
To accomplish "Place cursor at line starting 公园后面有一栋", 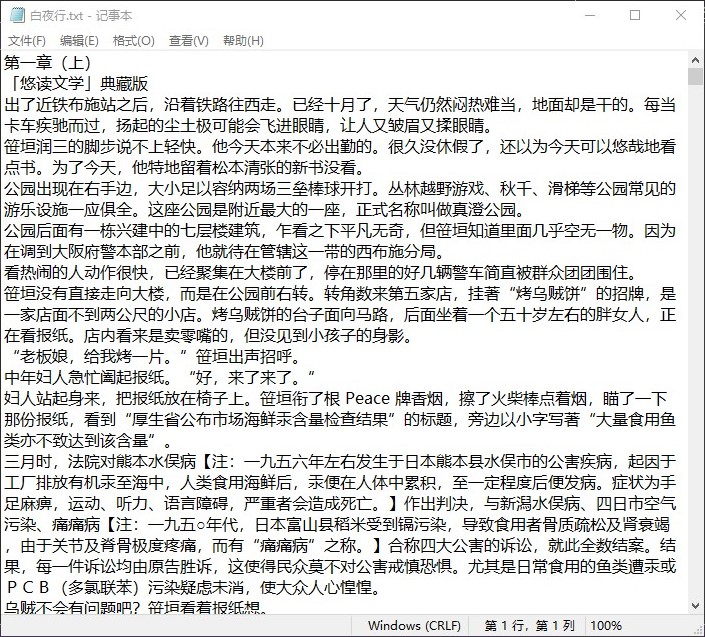I will point(340,231).
